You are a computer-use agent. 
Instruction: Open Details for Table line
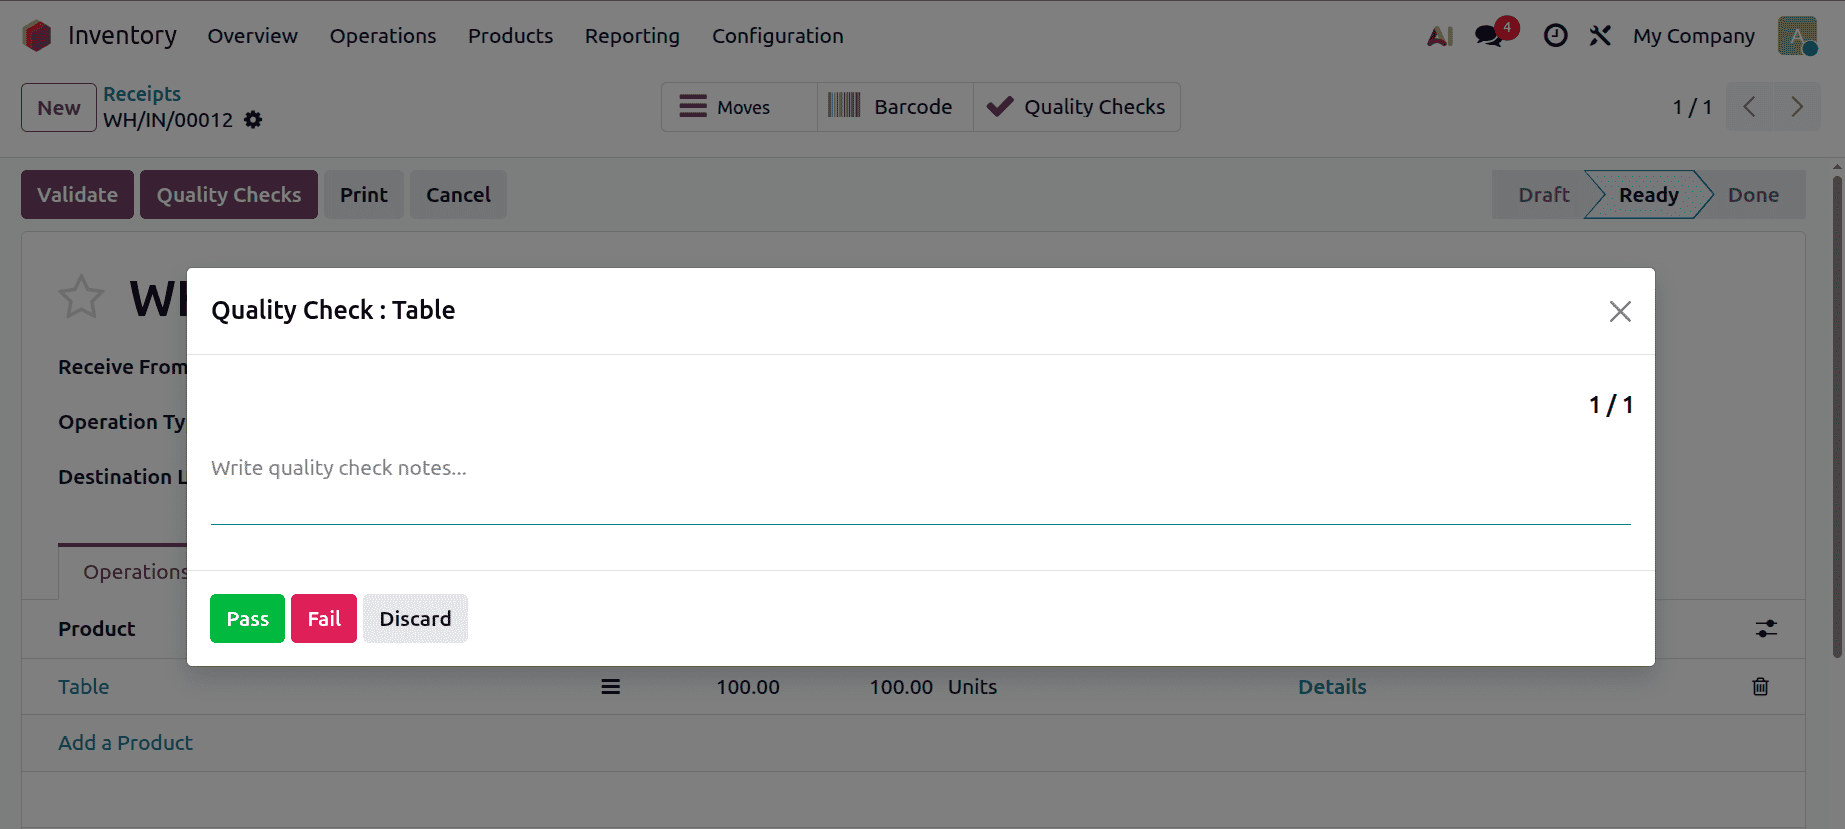pos(1332,687)
